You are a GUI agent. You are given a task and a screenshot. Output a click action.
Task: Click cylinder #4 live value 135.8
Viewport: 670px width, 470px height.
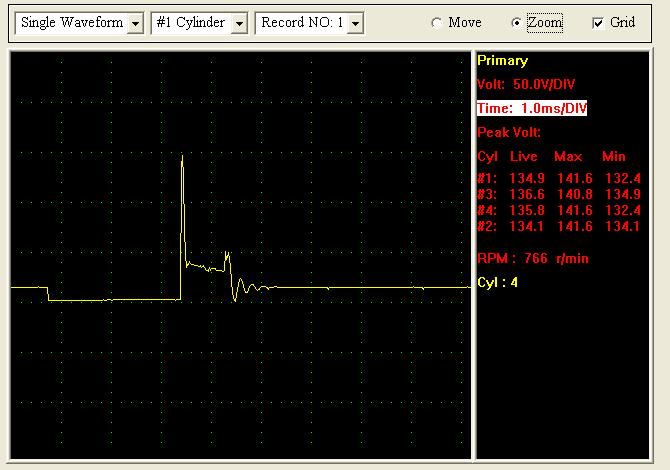pyautogui.click(x=527, y=210)
